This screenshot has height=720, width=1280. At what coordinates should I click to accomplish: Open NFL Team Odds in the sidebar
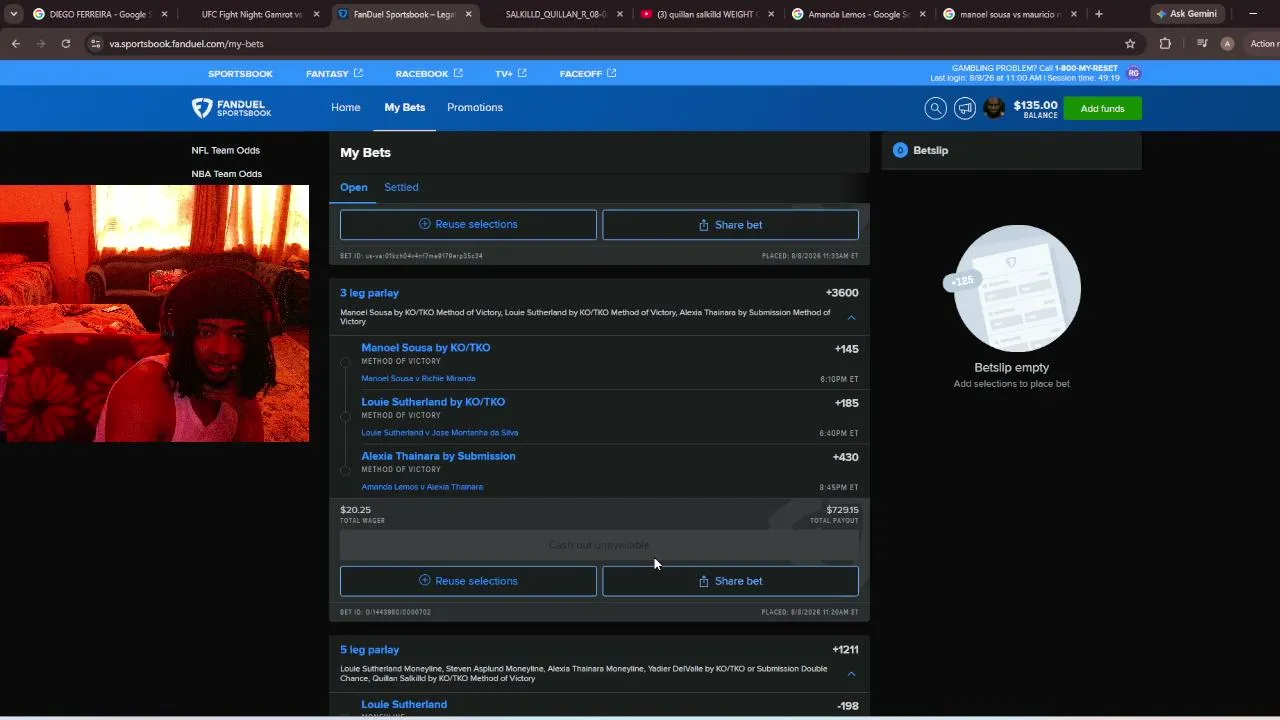pyautogui.click(x=226, y=150)
